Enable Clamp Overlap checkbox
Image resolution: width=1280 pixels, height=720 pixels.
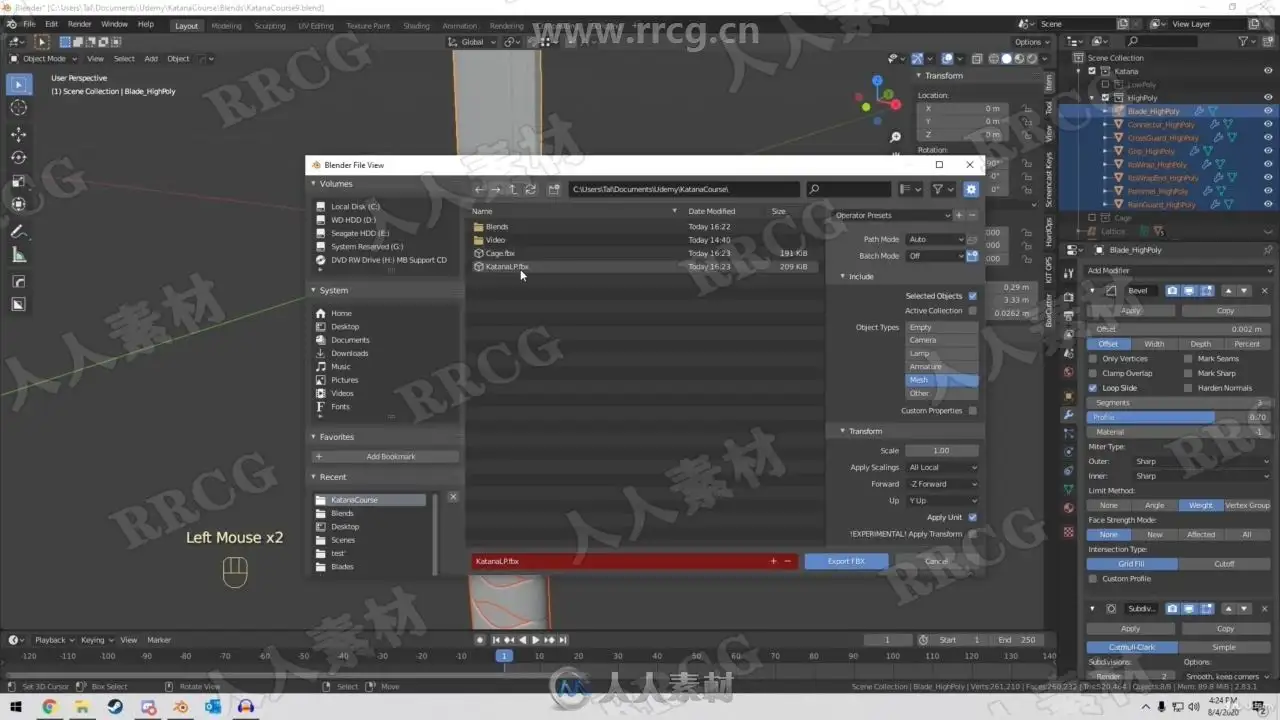1093,373
